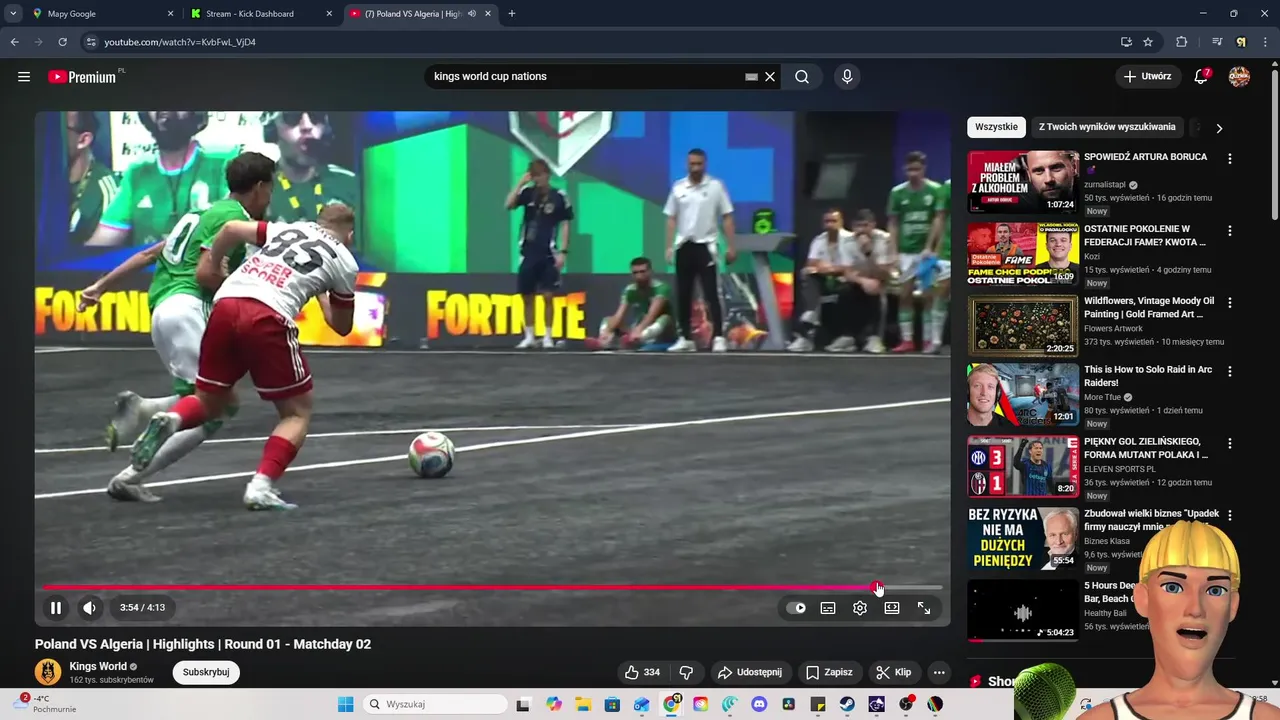The width and height of the screenshot is (1280, 720).
Task: Go back in browser history
Action: 14,42
